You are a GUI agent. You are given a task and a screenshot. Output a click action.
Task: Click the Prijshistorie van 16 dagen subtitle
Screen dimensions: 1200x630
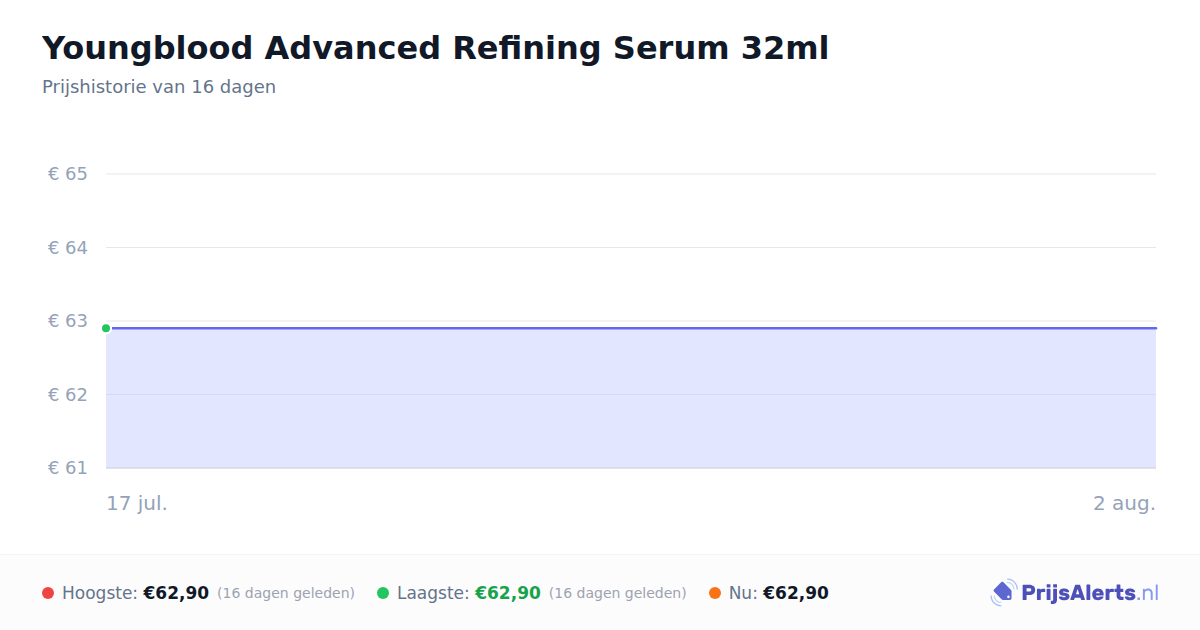pos(159,87)
